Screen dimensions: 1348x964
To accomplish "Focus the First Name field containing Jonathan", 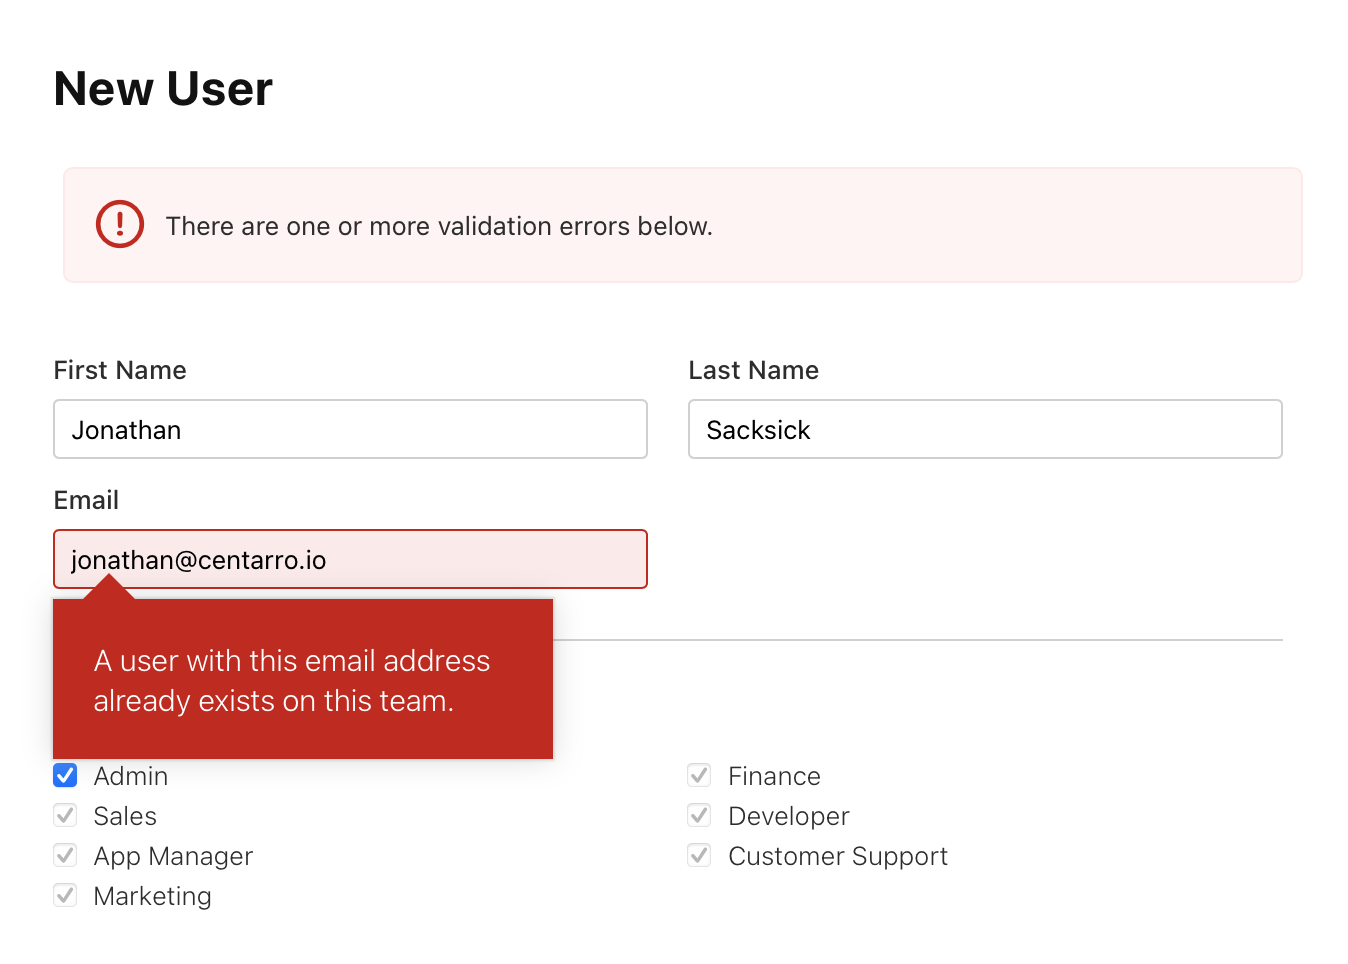I will click(350, 429).
